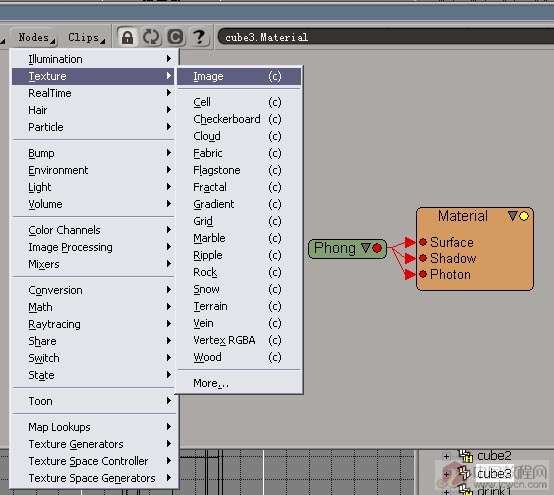Open the Volume submenu
The image size is (554, 495).
point(94,204)
